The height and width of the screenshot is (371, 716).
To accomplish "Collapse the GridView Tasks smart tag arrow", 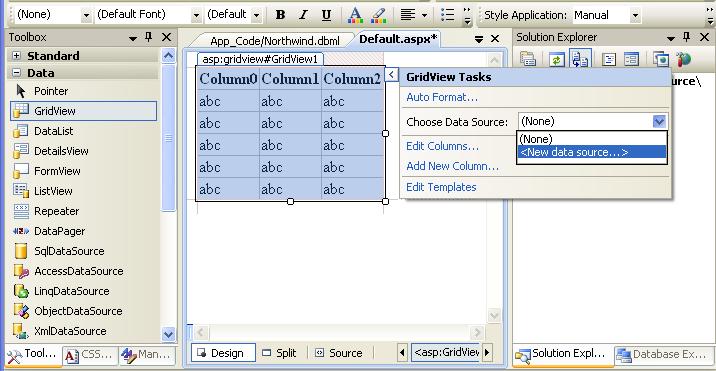I will (x=391, y=74).
